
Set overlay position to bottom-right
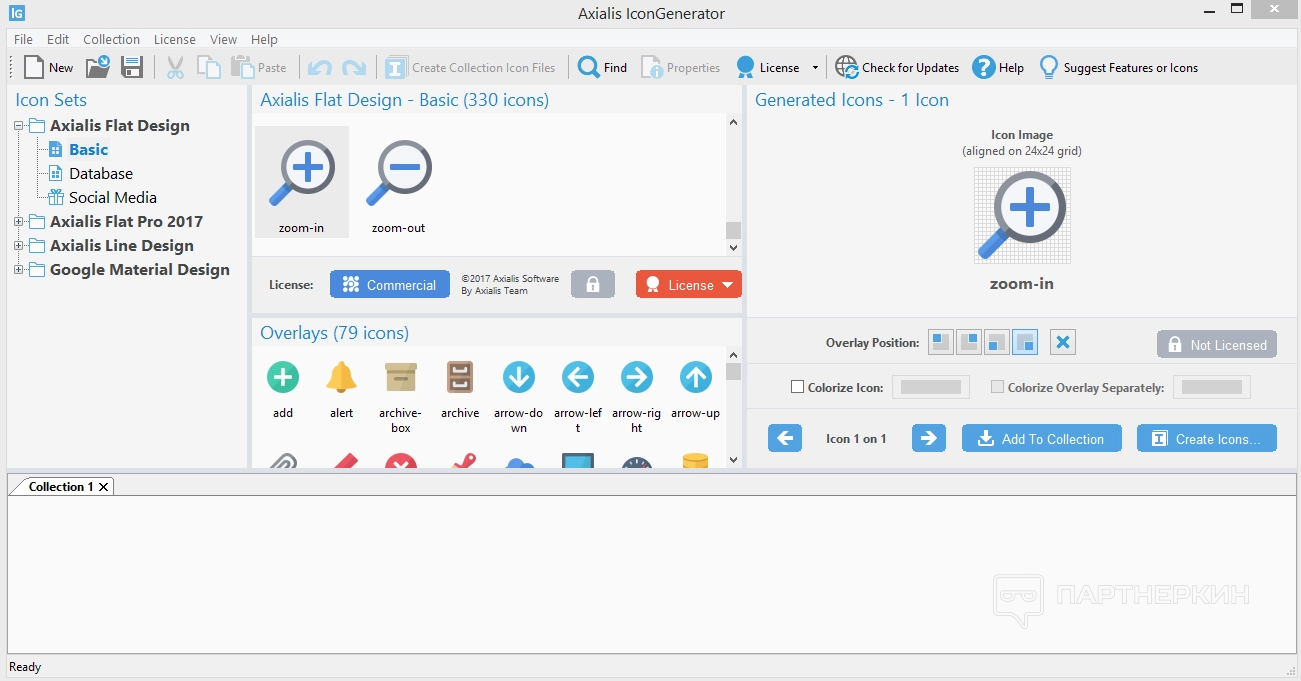pyautogui.click(x=1025, y=343)
